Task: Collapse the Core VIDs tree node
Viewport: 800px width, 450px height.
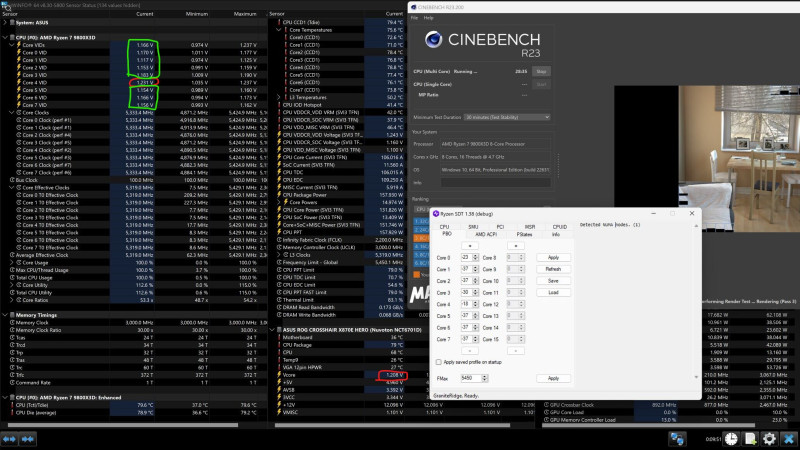Action: click(12, 45)
